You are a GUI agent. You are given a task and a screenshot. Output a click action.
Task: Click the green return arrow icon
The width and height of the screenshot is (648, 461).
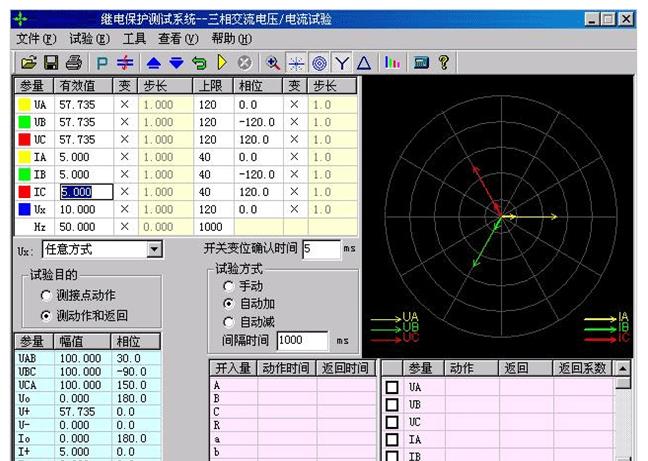click(199, 63)
